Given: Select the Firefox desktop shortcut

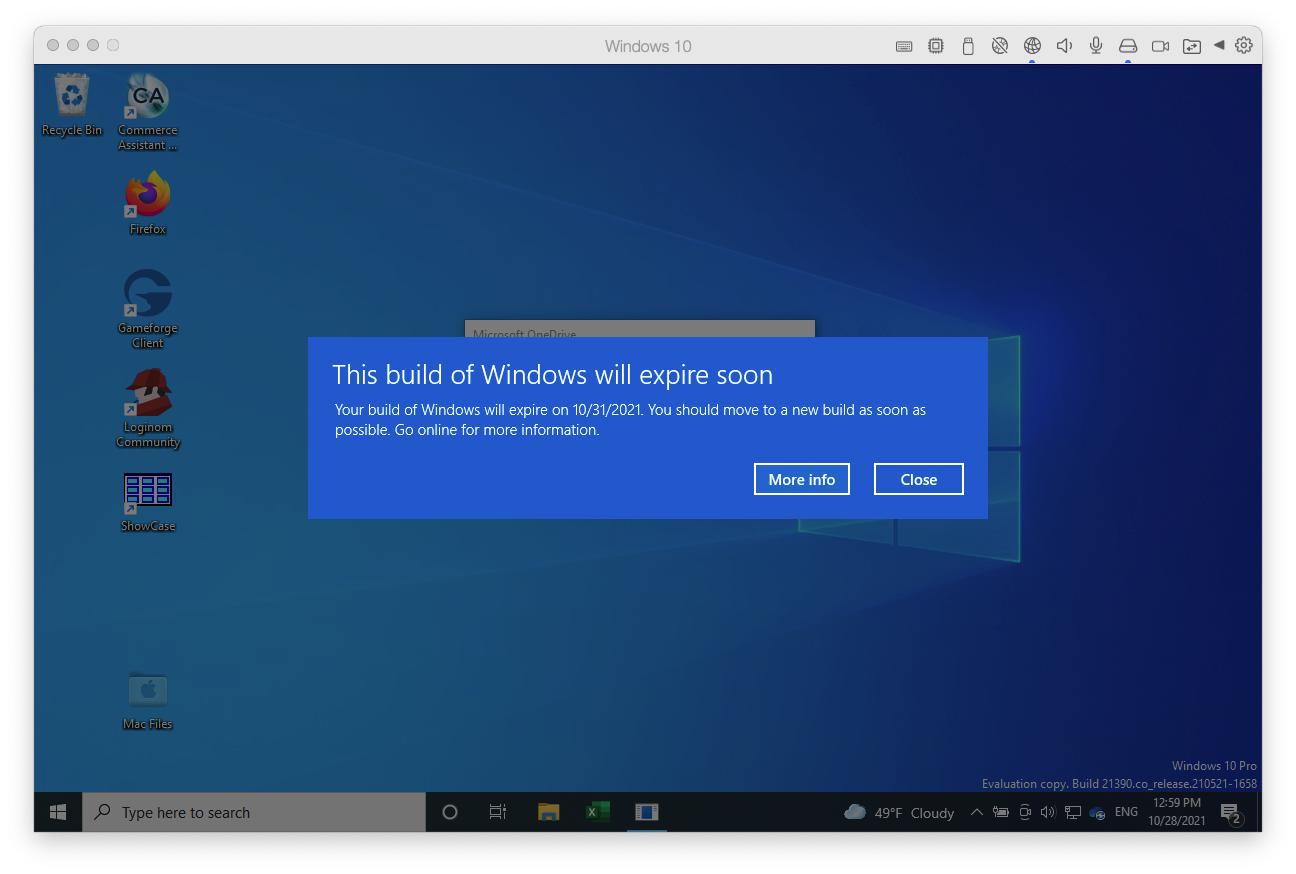Looking at the screenshot, I should [x=148, y=203].
